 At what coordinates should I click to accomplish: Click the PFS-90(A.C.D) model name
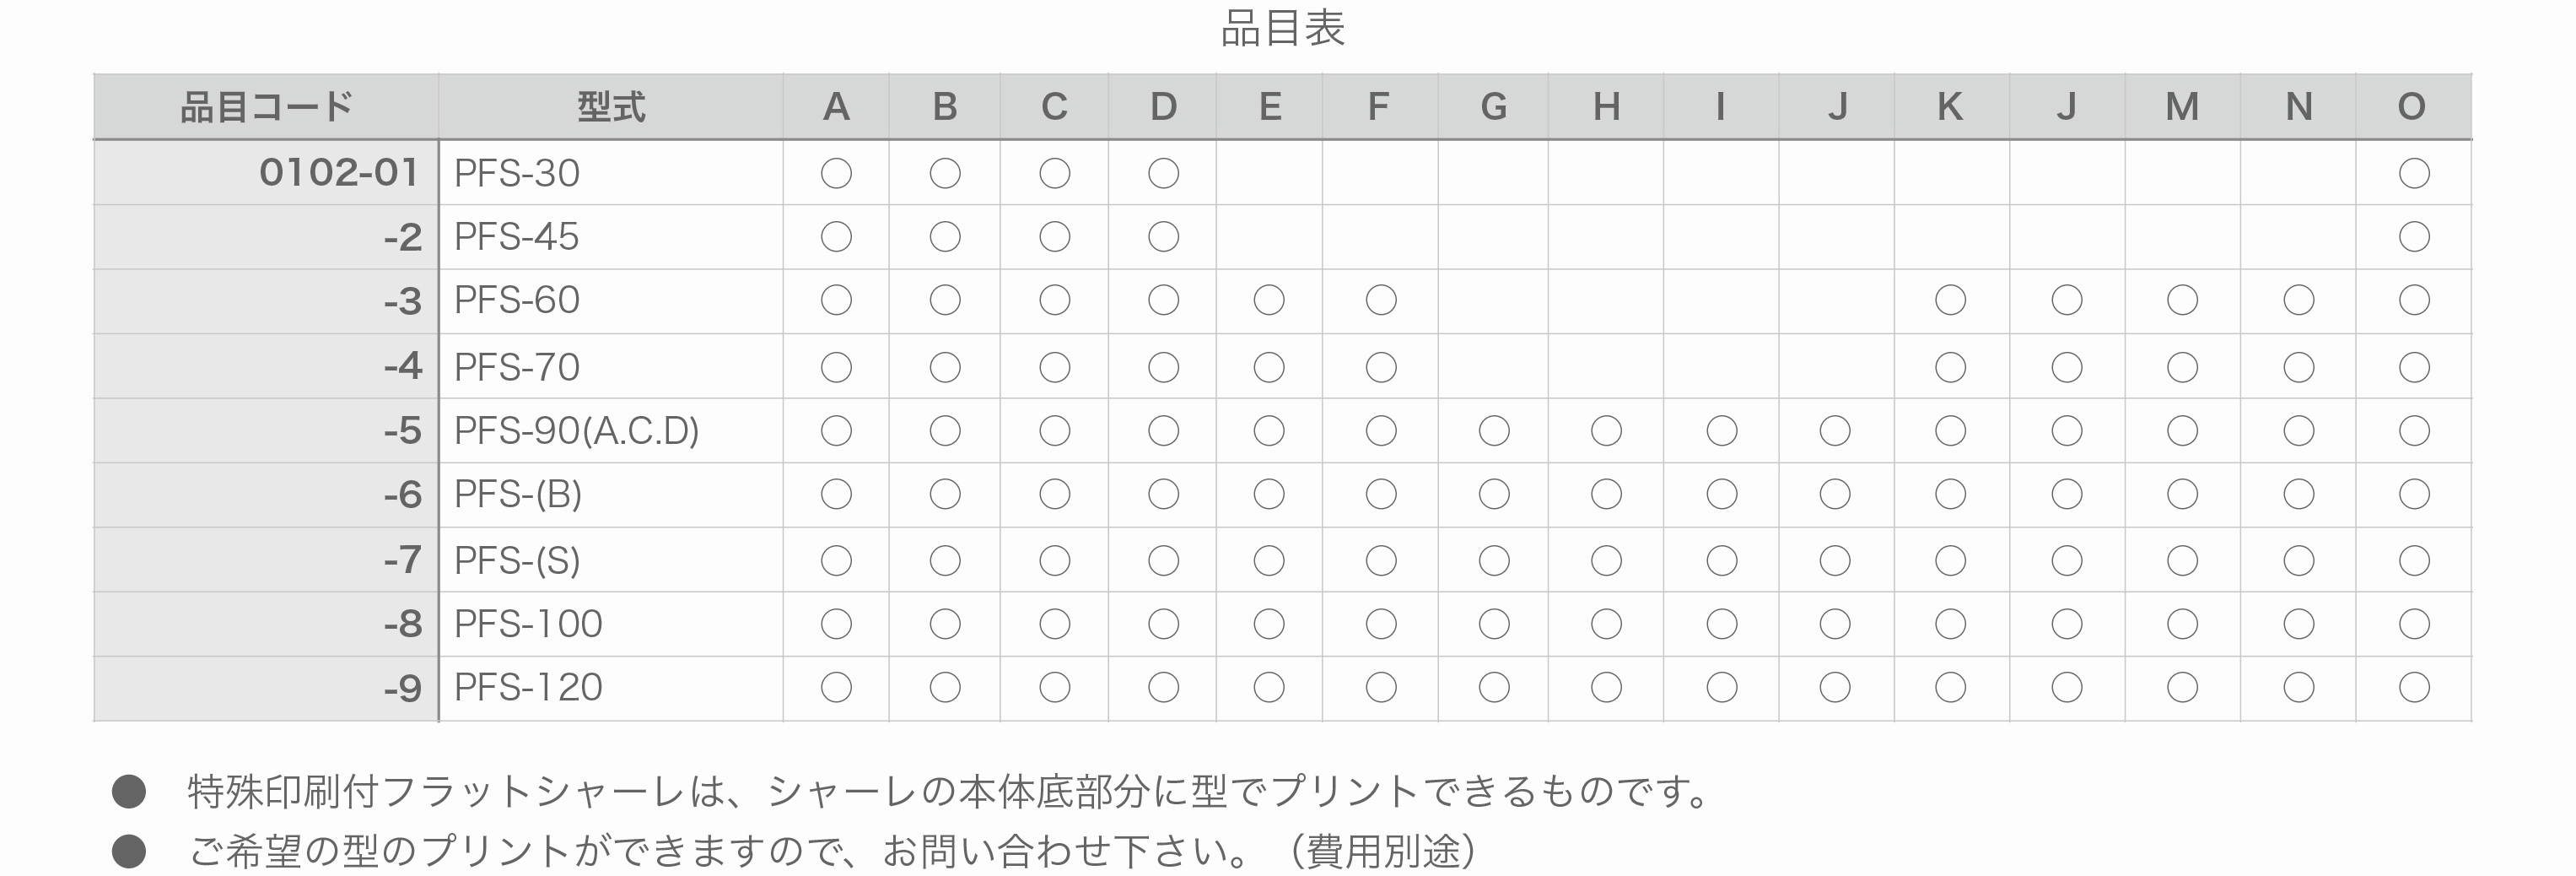click(x=576, y=431)
